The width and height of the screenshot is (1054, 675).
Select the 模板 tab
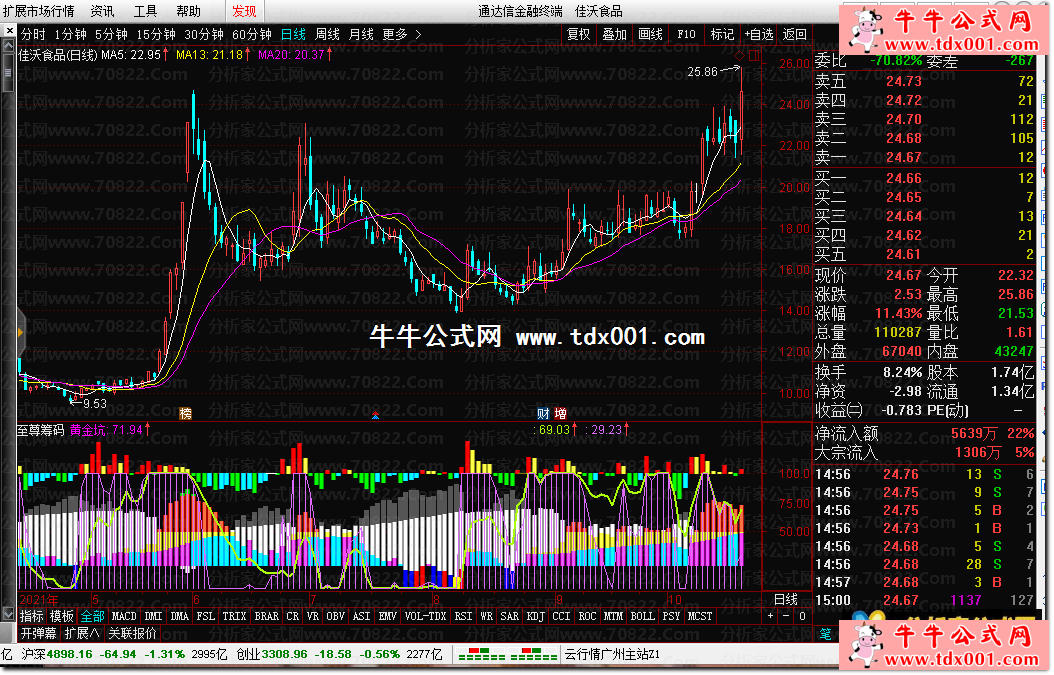[62, 616]
